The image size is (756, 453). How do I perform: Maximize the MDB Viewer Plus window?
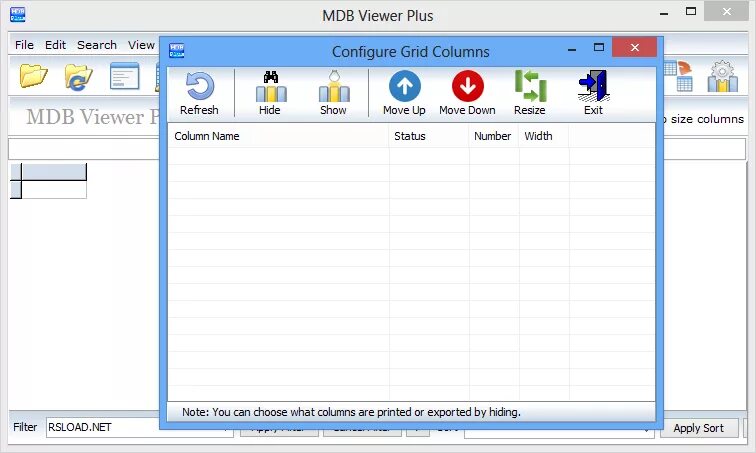691,11
